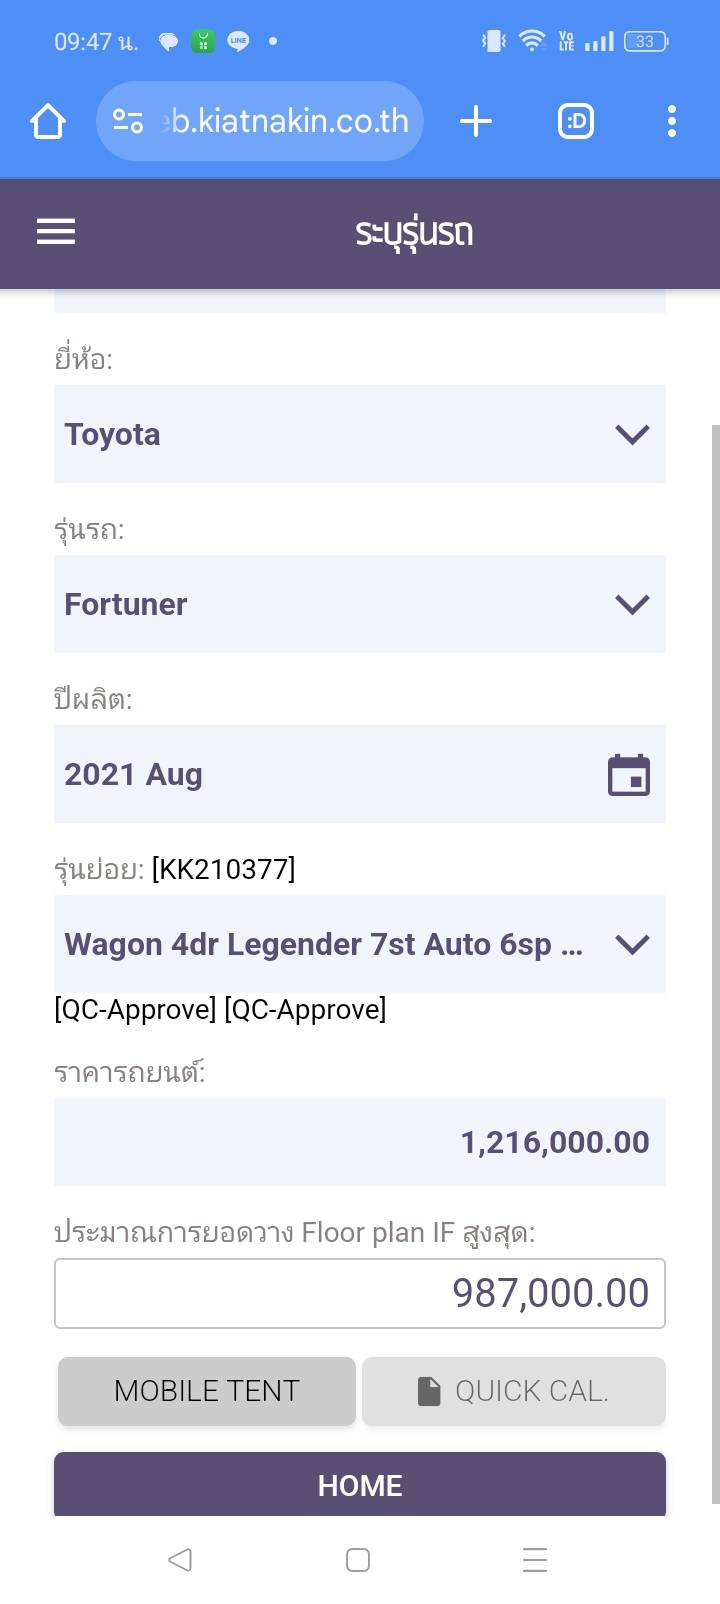720x1604 pixels.
Task: Expand the Fortuner model dropdown
Action: [x=360, y=604]
